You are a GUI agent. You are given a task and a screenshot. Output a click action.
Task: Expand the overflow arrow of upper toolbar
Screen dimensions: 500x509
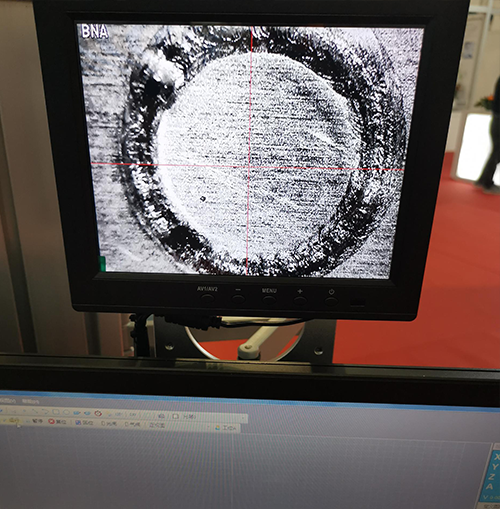click(243, 418)
